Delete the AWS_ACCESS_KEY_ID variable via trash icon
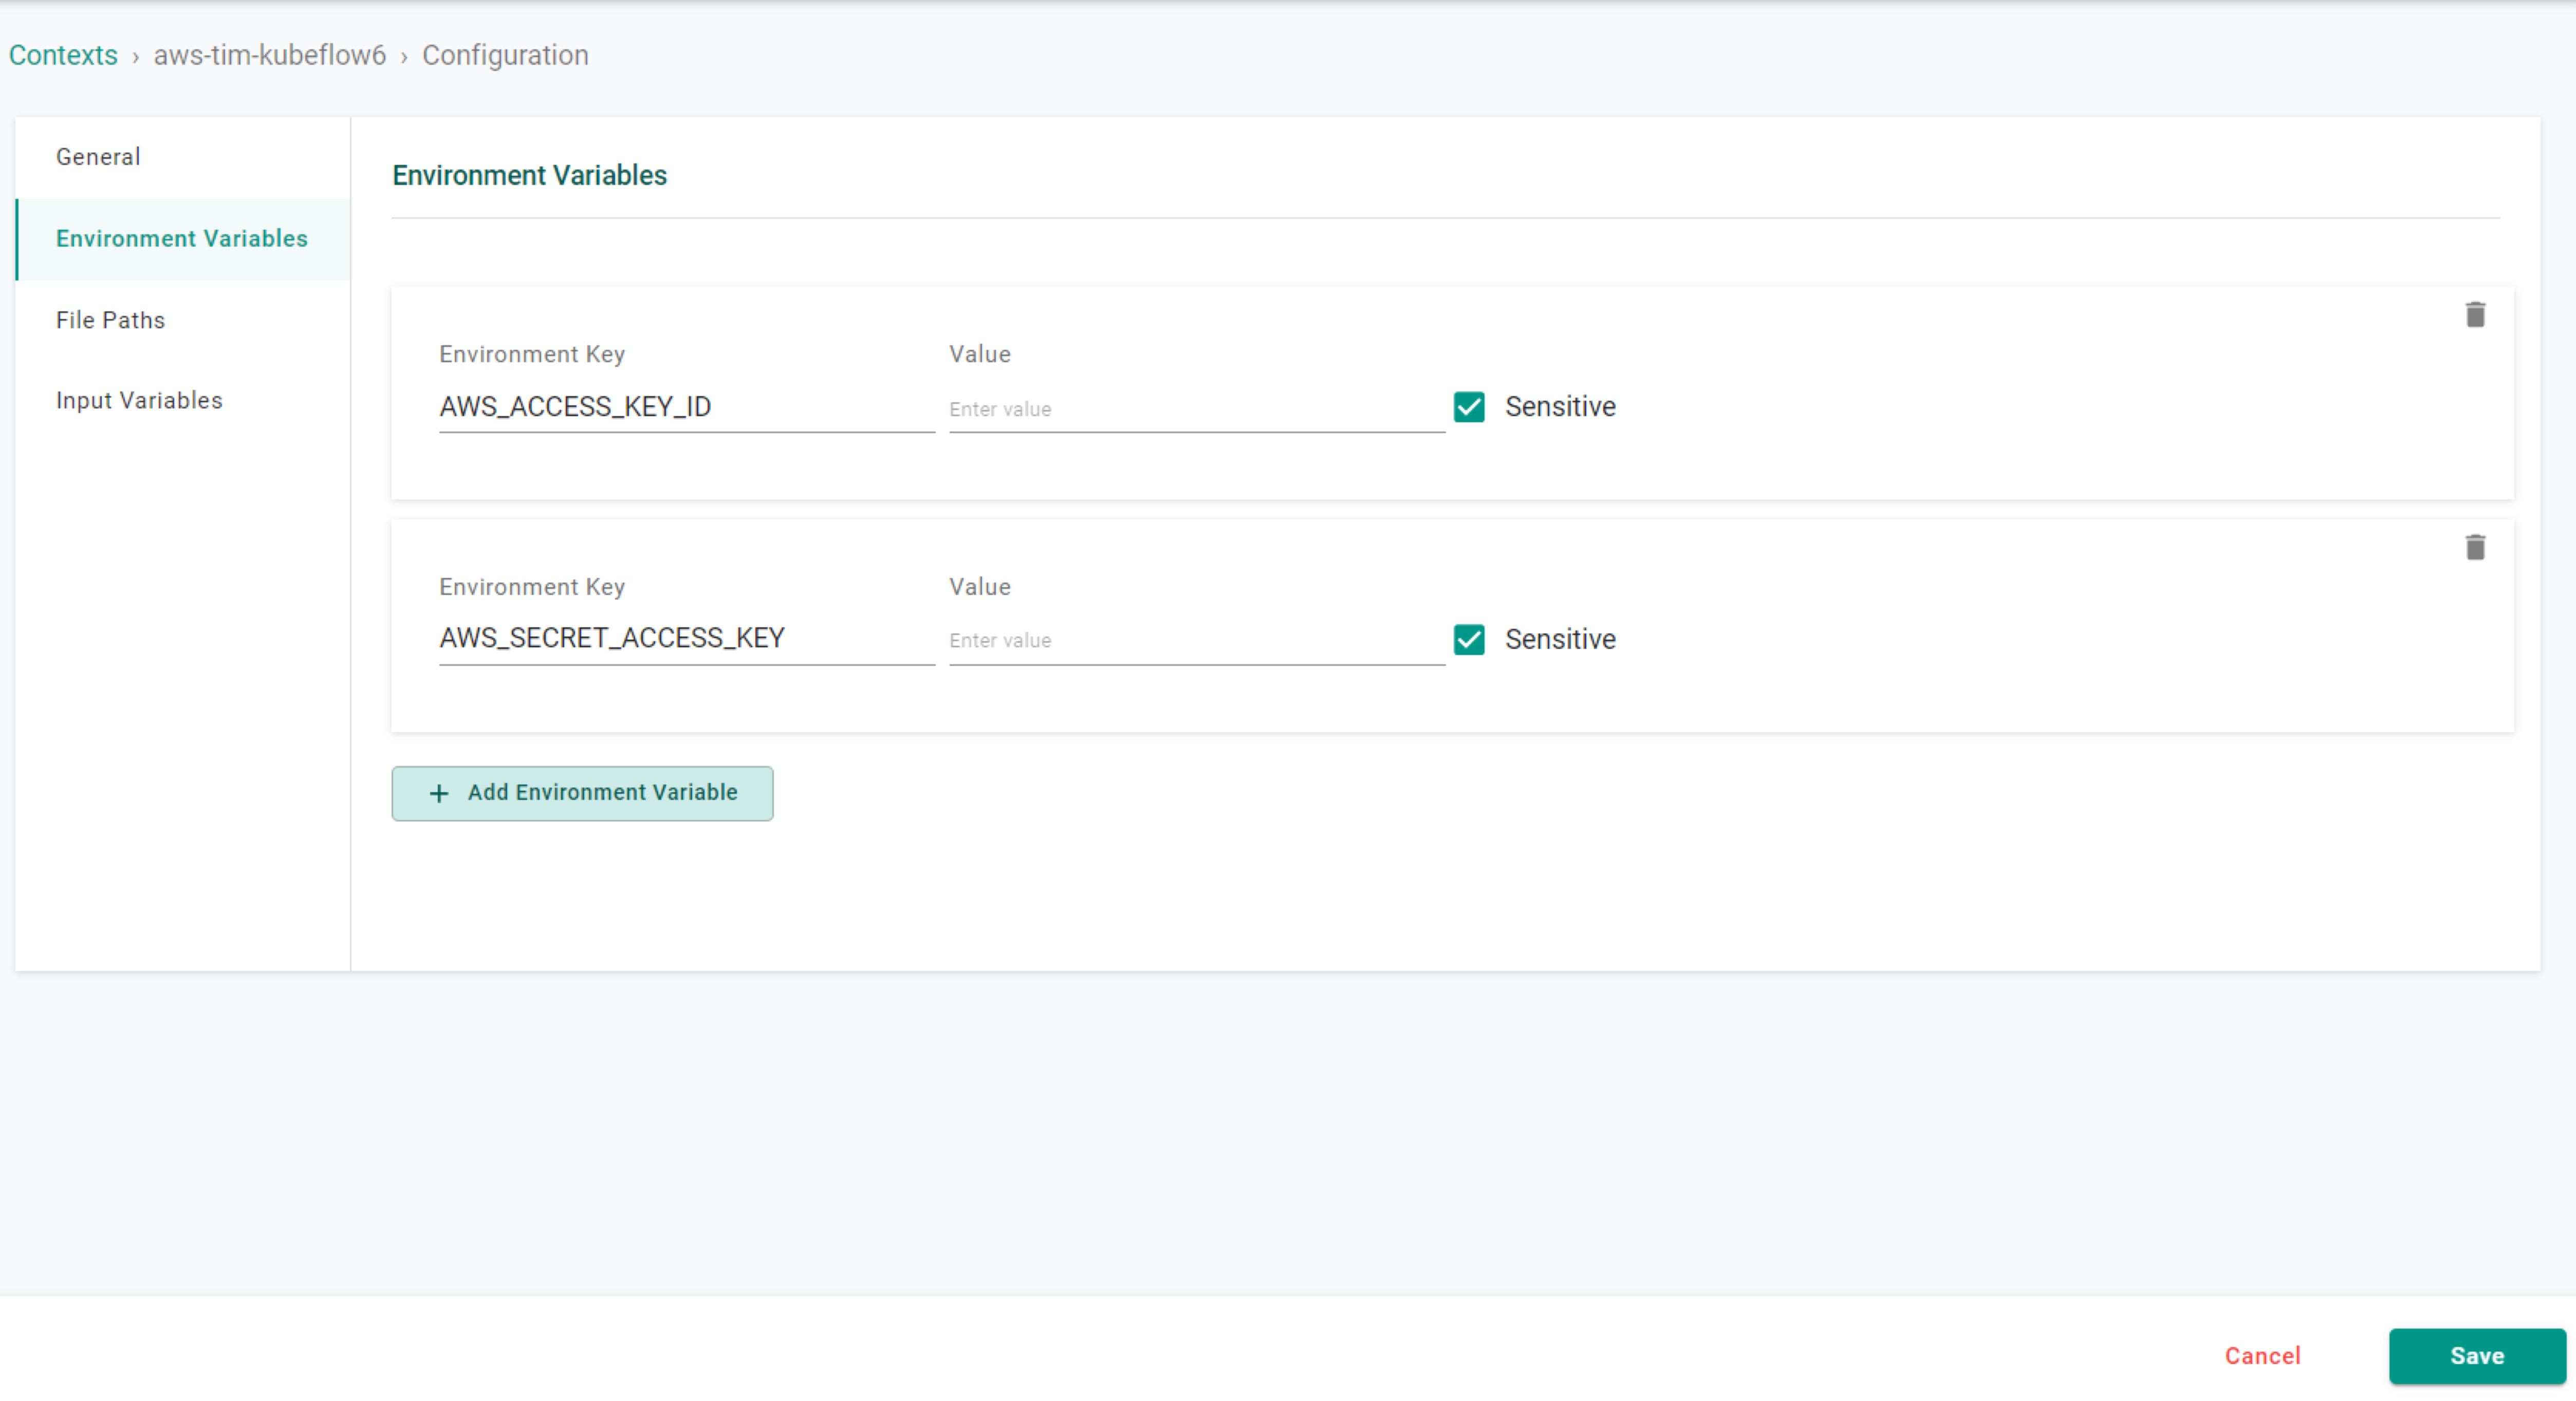Viewport: 2576px width, 1401px height. click(x=2475, y=315)
